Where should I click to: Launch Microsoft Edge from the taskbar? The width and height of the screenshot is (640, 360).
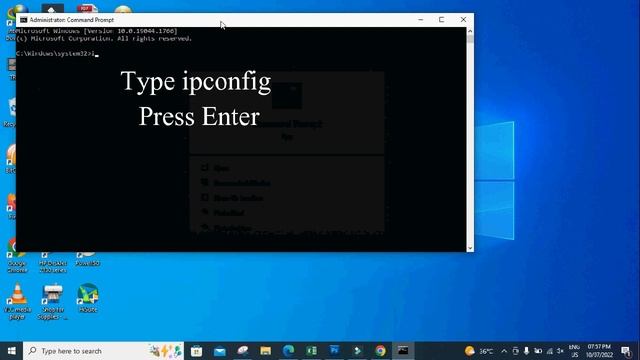pos(289,351)
